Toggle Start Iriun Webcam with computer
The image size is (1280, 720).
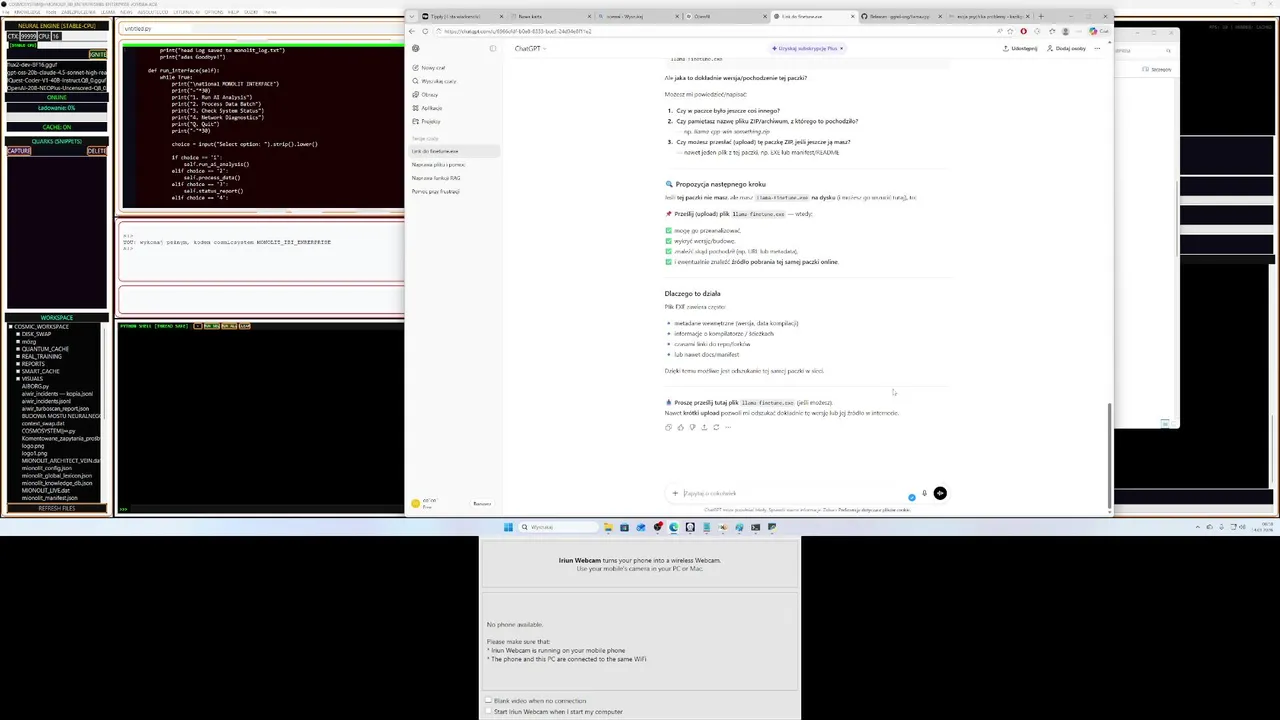pos(488,712)
